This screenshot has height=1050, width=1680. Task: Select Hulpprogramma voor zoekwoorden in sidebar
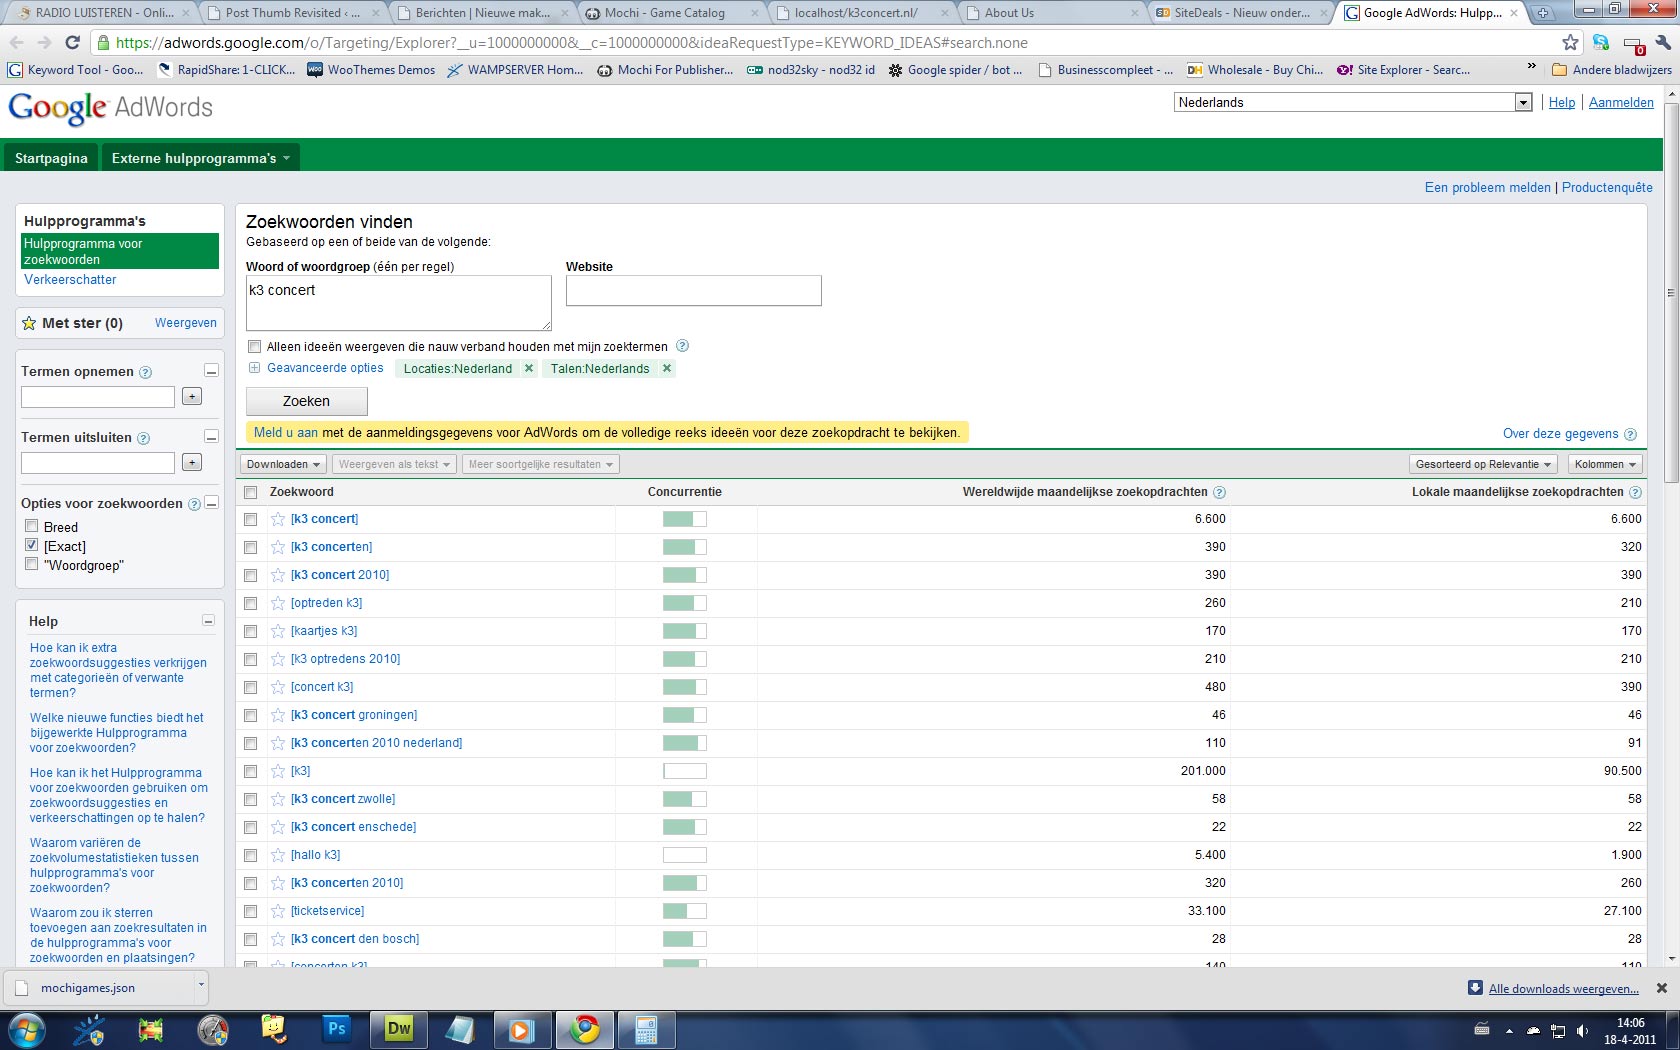point(120,251)
